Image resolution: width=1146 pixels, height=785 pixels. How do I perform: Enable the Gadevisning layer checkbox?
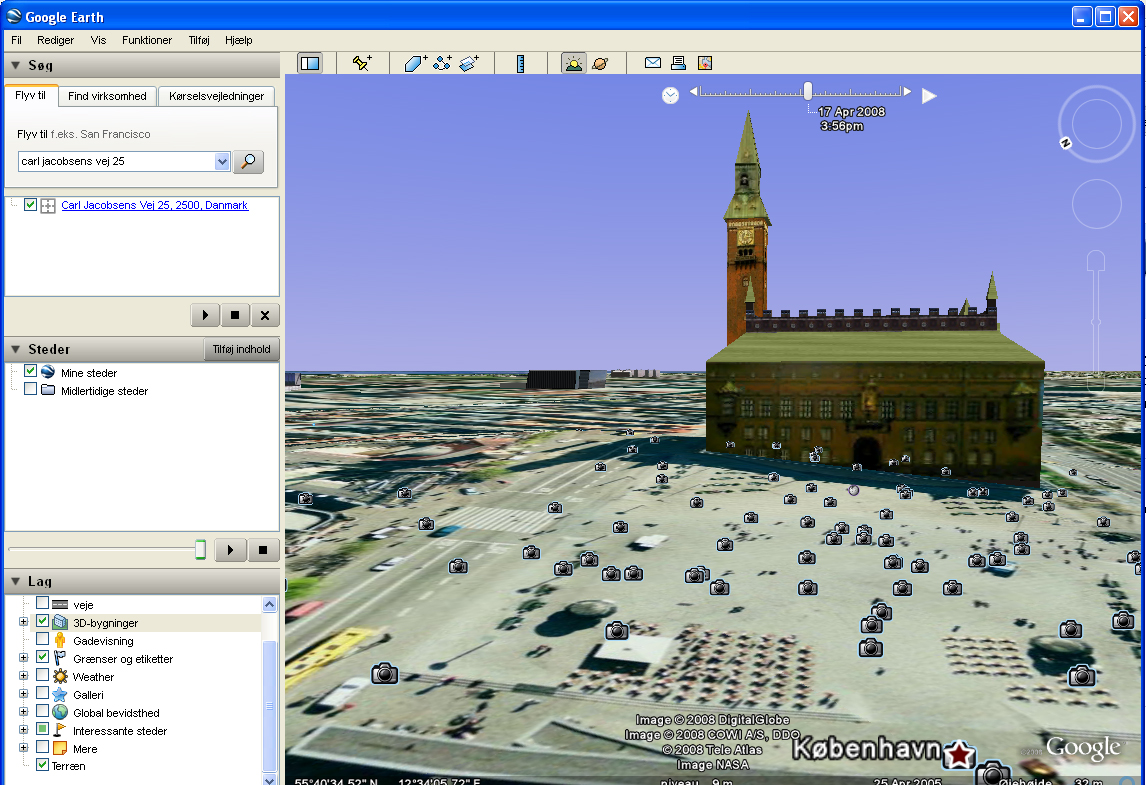42,641
